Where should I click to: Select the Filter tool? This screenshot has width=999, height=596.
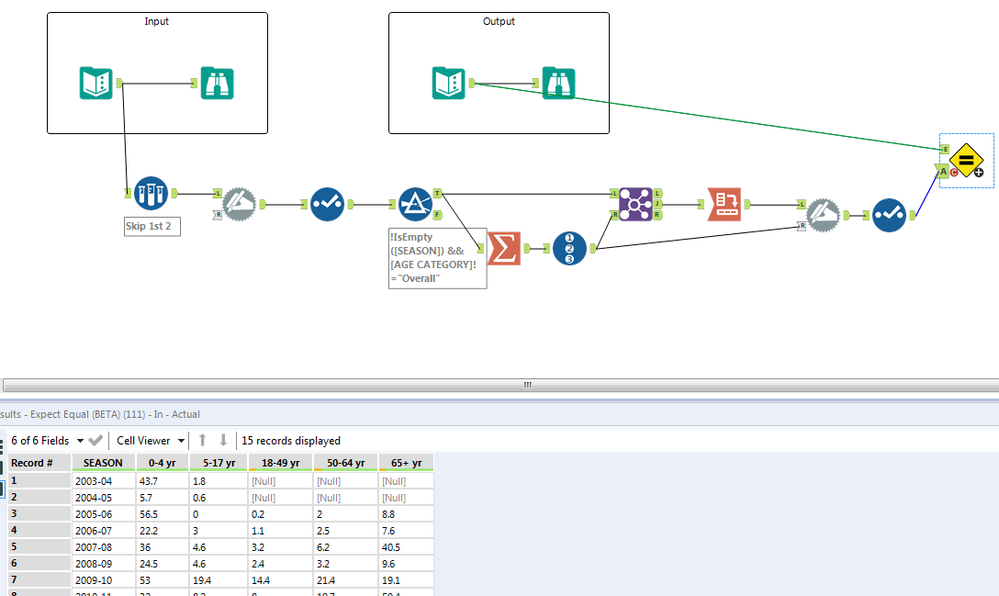(415, 204)
